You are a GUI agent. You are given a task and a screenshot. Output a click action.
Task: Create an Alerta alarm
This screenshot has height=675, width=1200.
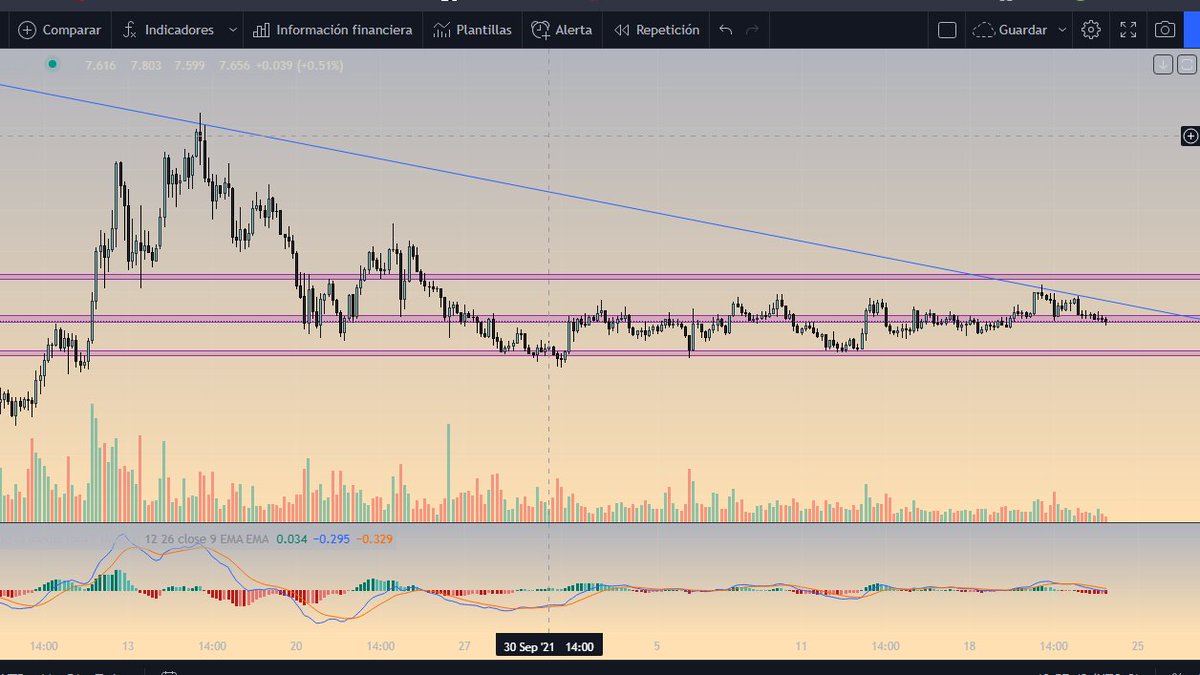pos(562,30)
